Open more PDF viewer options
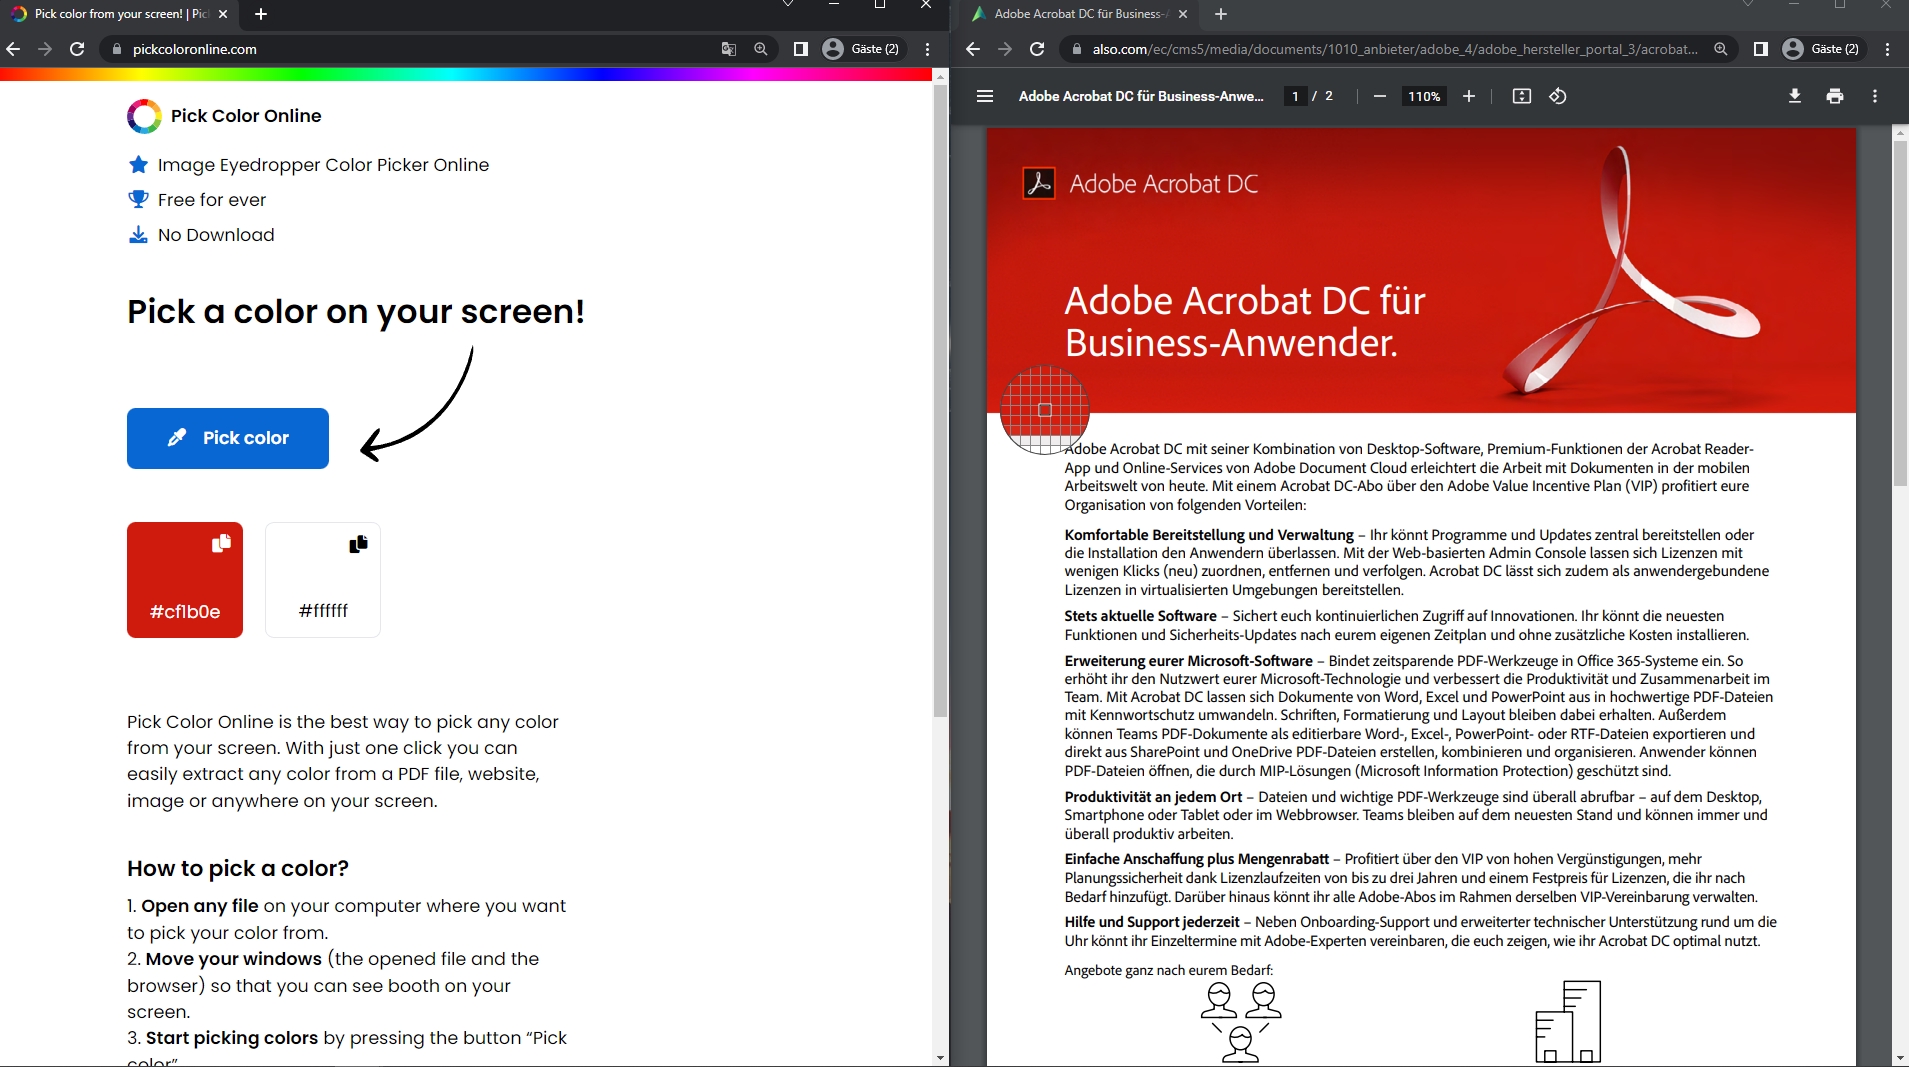This screenshot has height=1067, width=1909. pyautogui.click(x=1876, y=96)
